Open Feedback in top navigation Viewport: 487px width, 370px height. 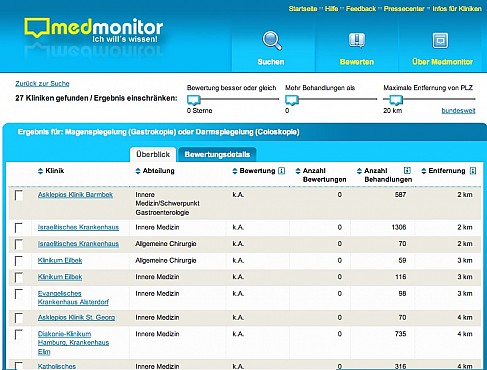(361, 9)
